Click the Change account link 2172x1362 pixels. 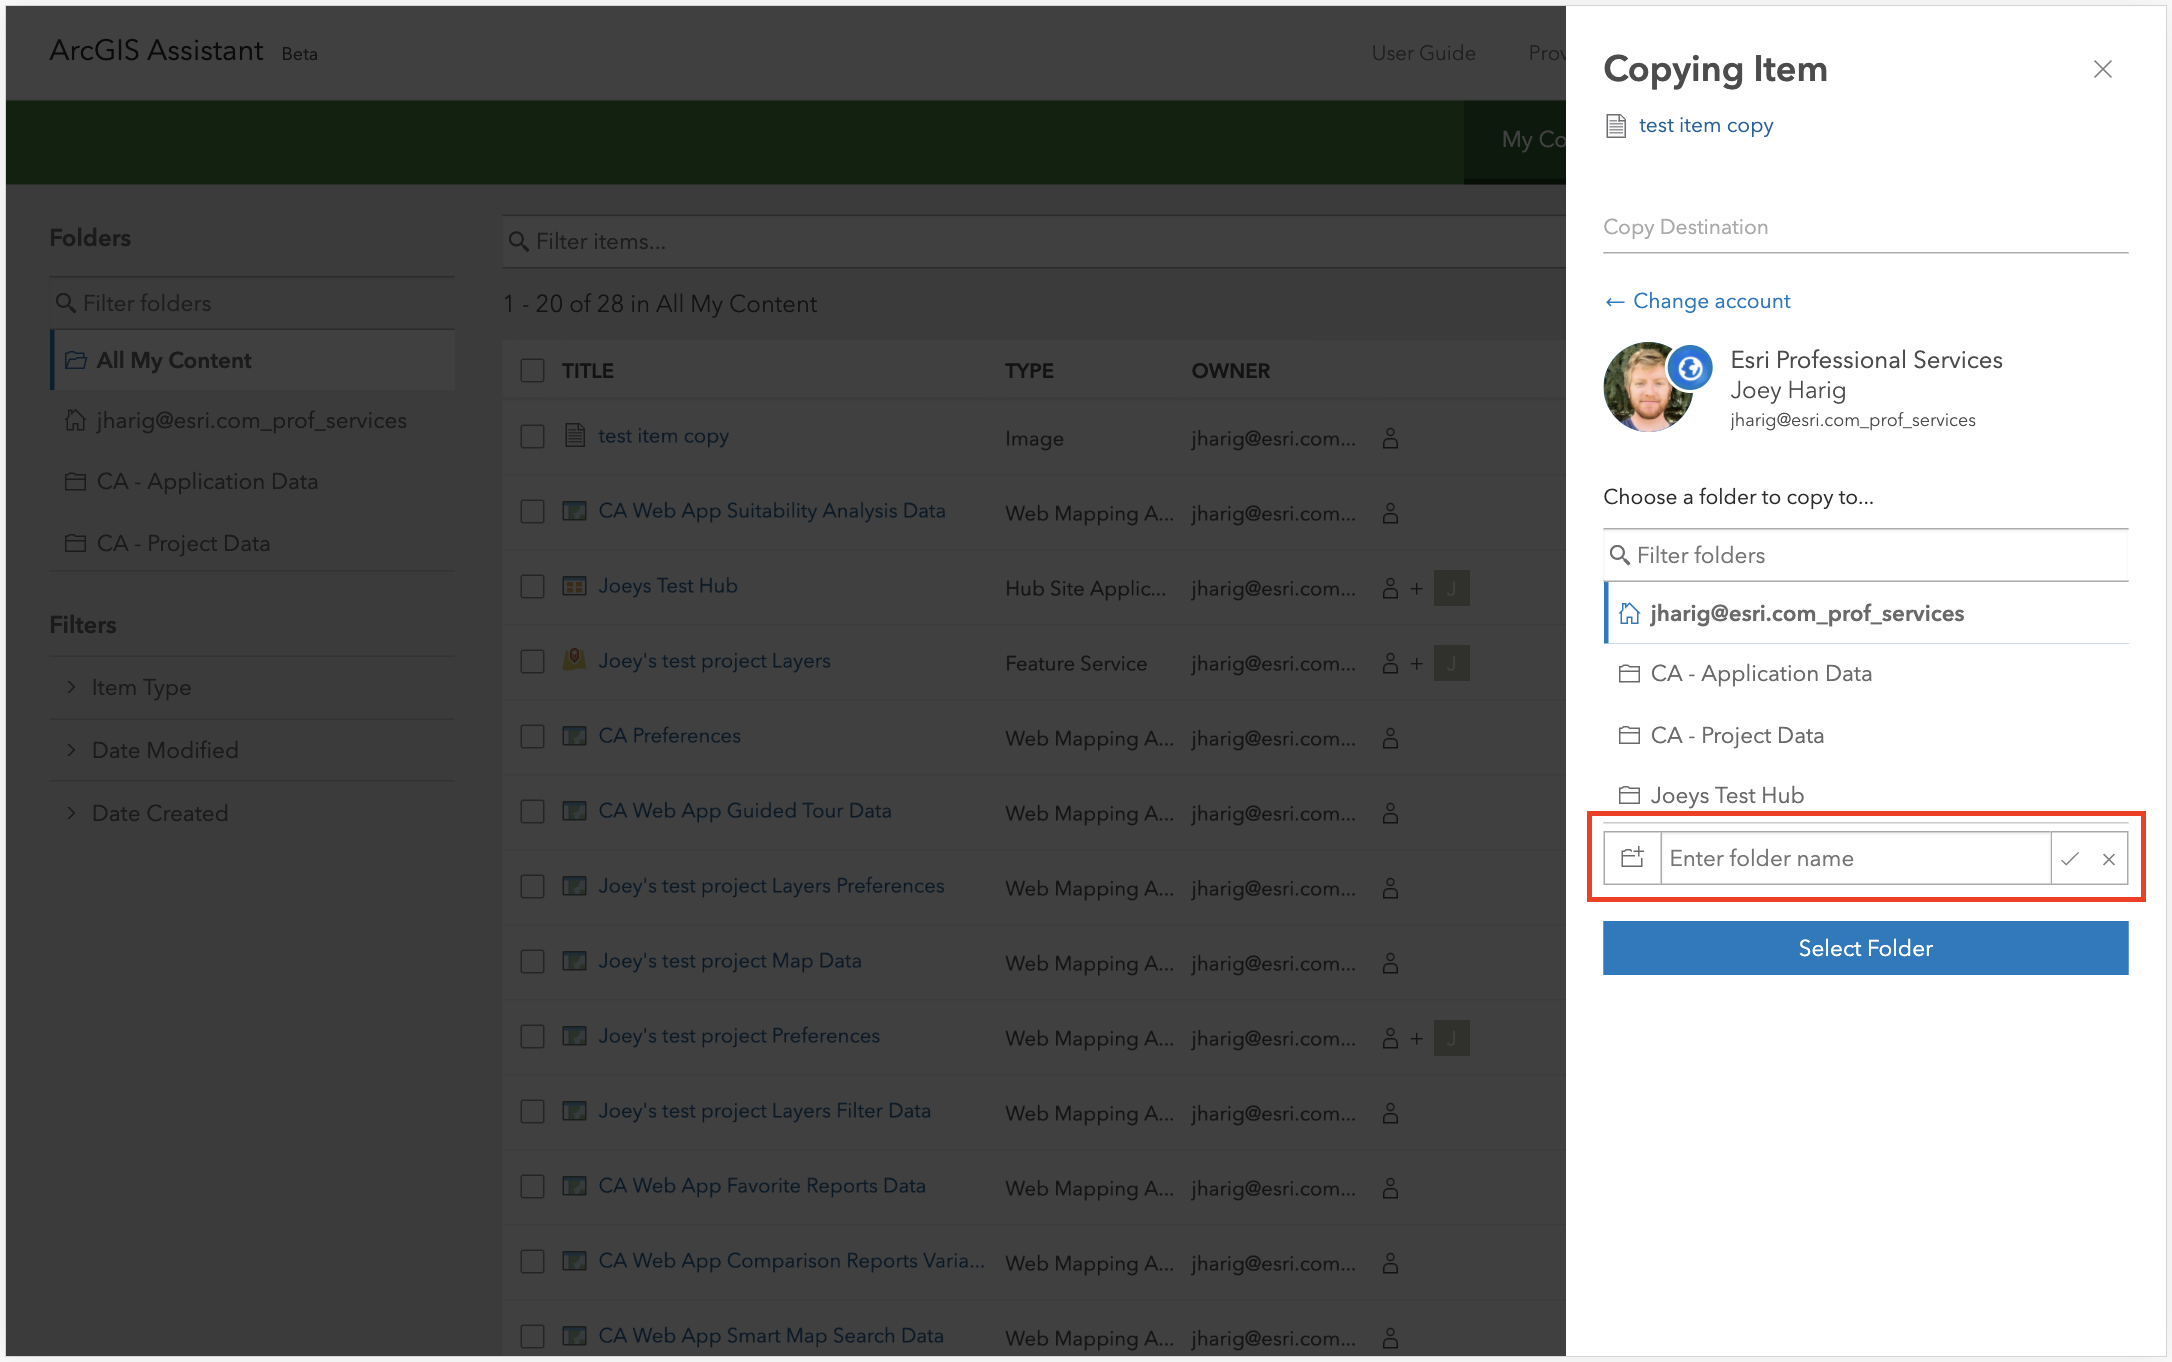[1697, 301]
